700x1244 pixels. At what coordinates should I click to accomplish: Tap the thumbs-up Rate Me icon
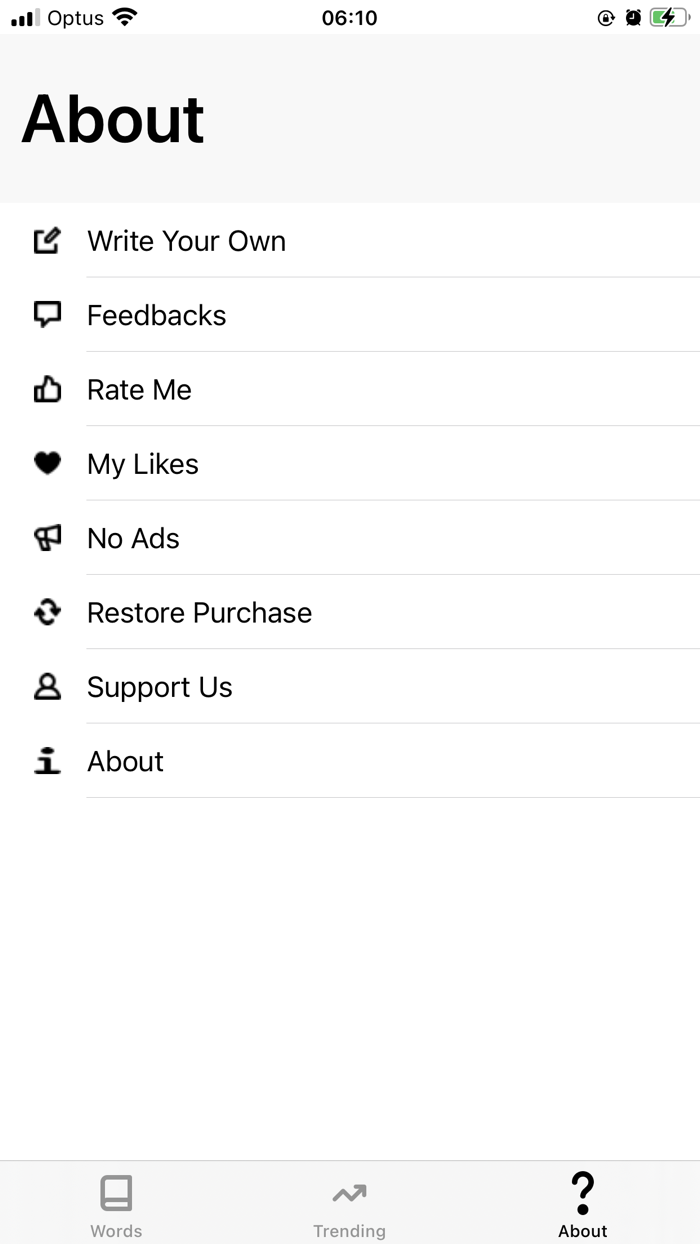pyautogui.click(x=47, y=389)
